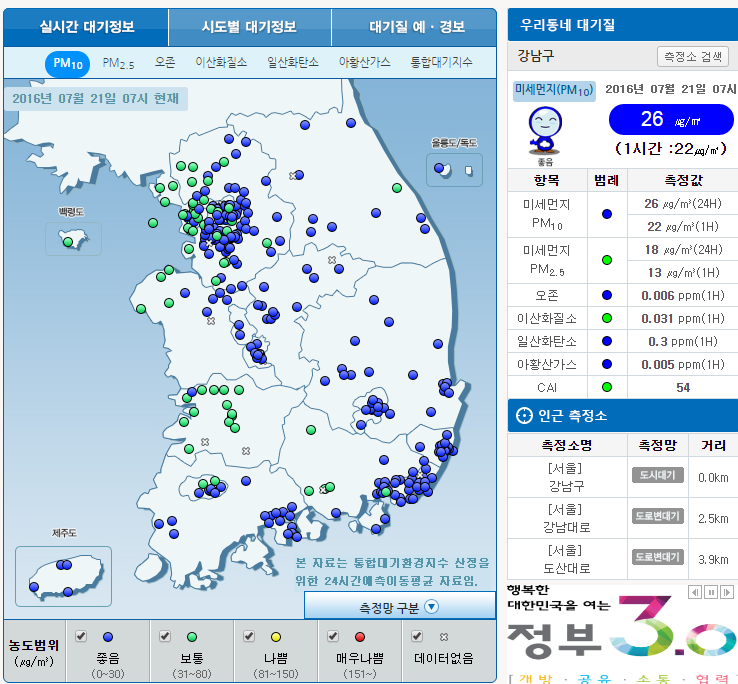Click the banner previous arrow
The height and width of the screenshot is (684, 738).
[x=694, y=592]
